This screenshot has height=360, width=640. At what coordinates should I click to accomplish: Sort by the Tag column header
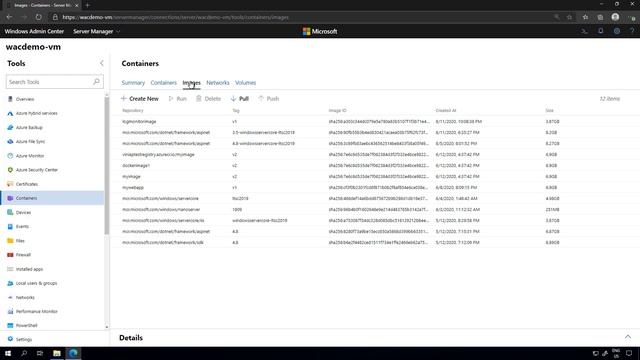(x=236, y=111)
